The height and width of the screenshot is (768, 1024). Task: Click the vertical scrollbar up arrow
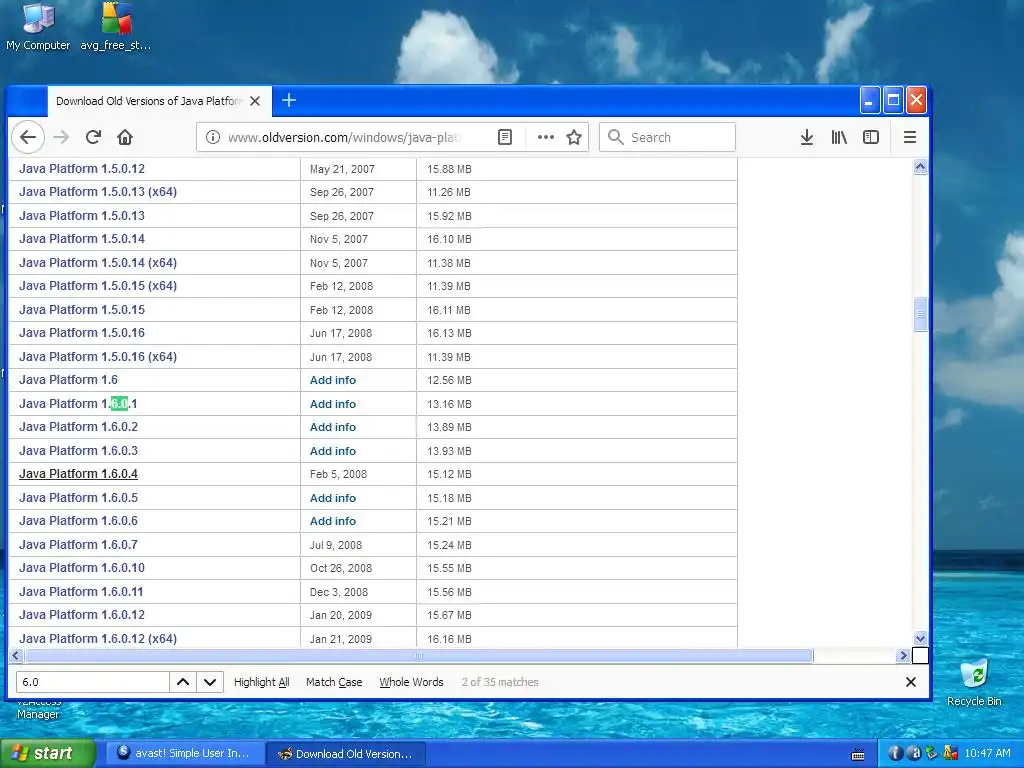point(920,167)
